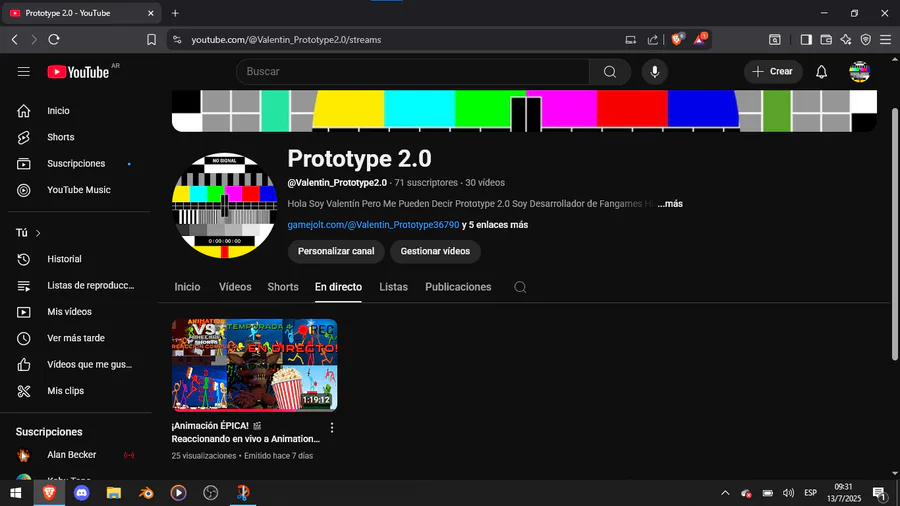Search within the channel using magnifier
Screen dimensions: 900x506
coord(520,287)
